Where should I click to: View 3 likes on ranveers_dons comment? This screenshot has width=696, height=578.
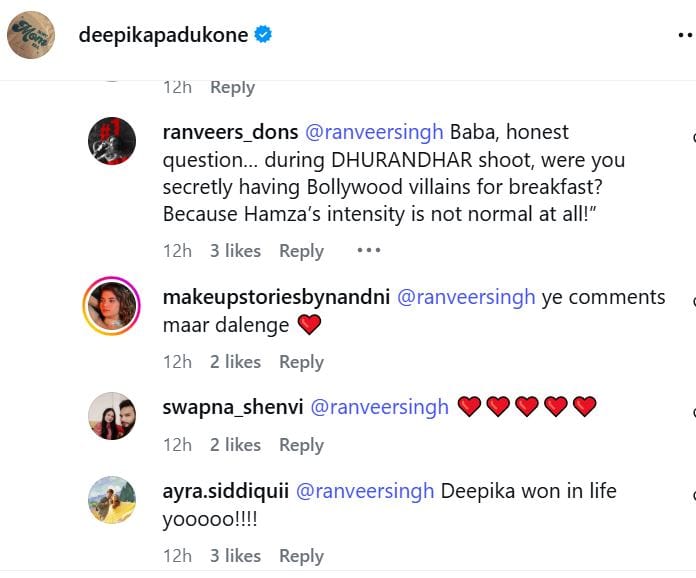(235, 251)
